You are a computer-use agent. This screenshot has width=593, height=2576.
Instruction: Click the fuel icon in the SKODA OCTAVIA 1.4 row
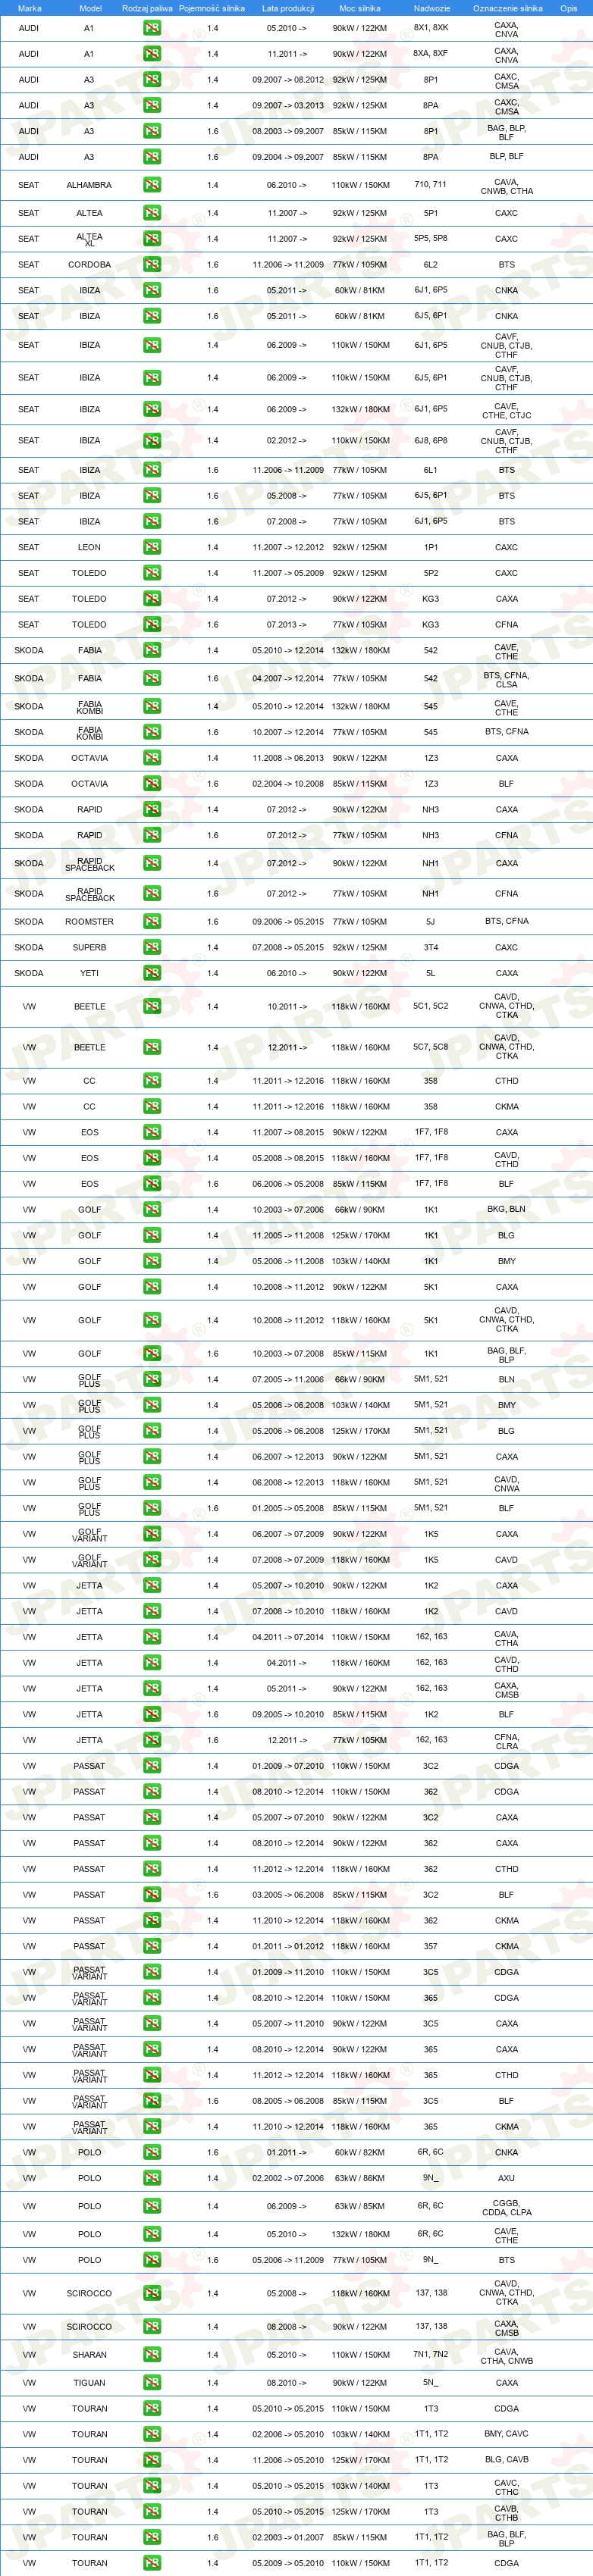[x=152, y=758]
